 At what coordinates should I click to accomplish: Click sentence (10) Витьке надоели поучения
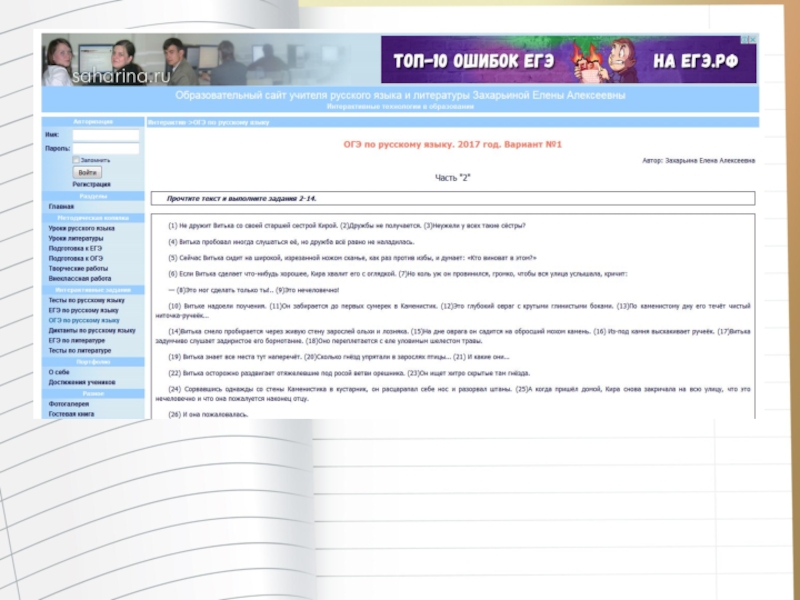click(217, 306)
